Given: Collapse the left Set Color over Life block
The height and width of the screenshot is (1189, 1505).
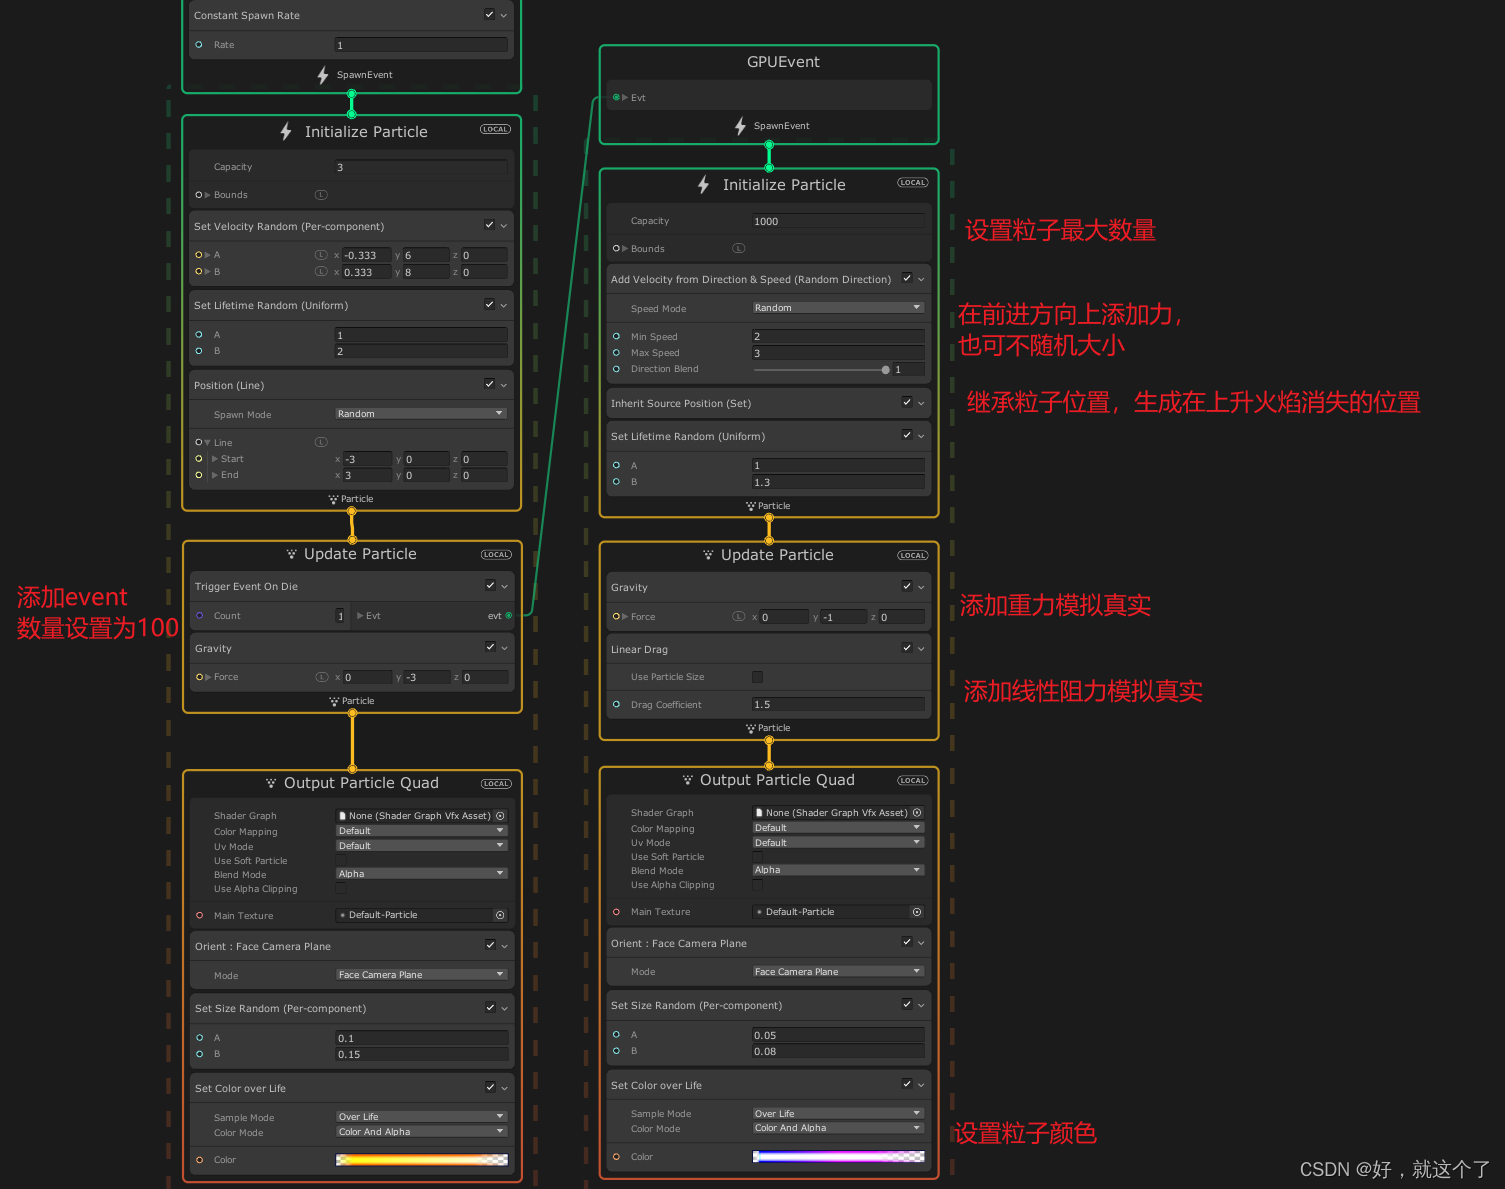Looking at the screenshot, I should point(504,1088).
